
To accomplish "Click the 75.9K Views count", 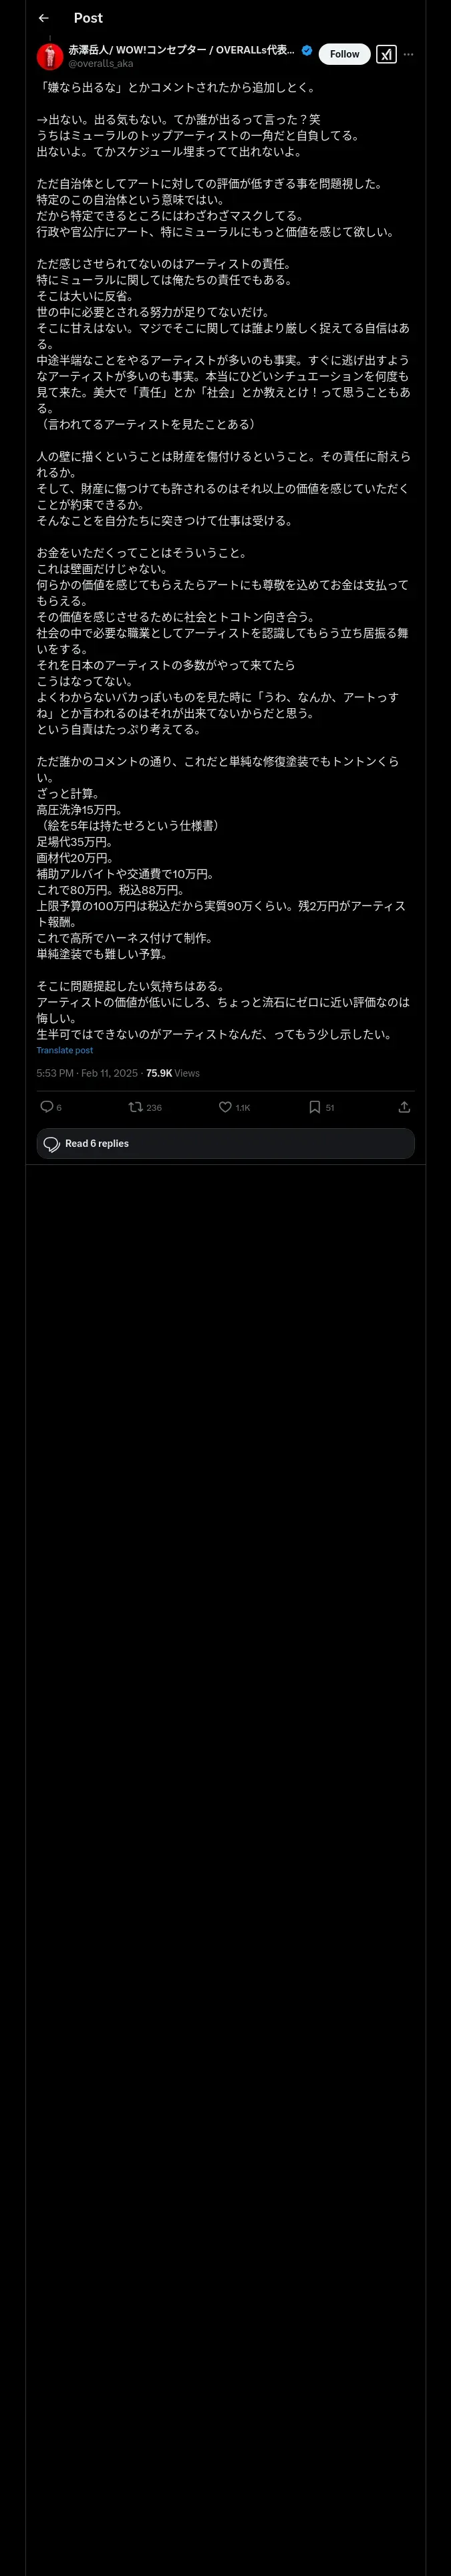I will pos(173,1073).
